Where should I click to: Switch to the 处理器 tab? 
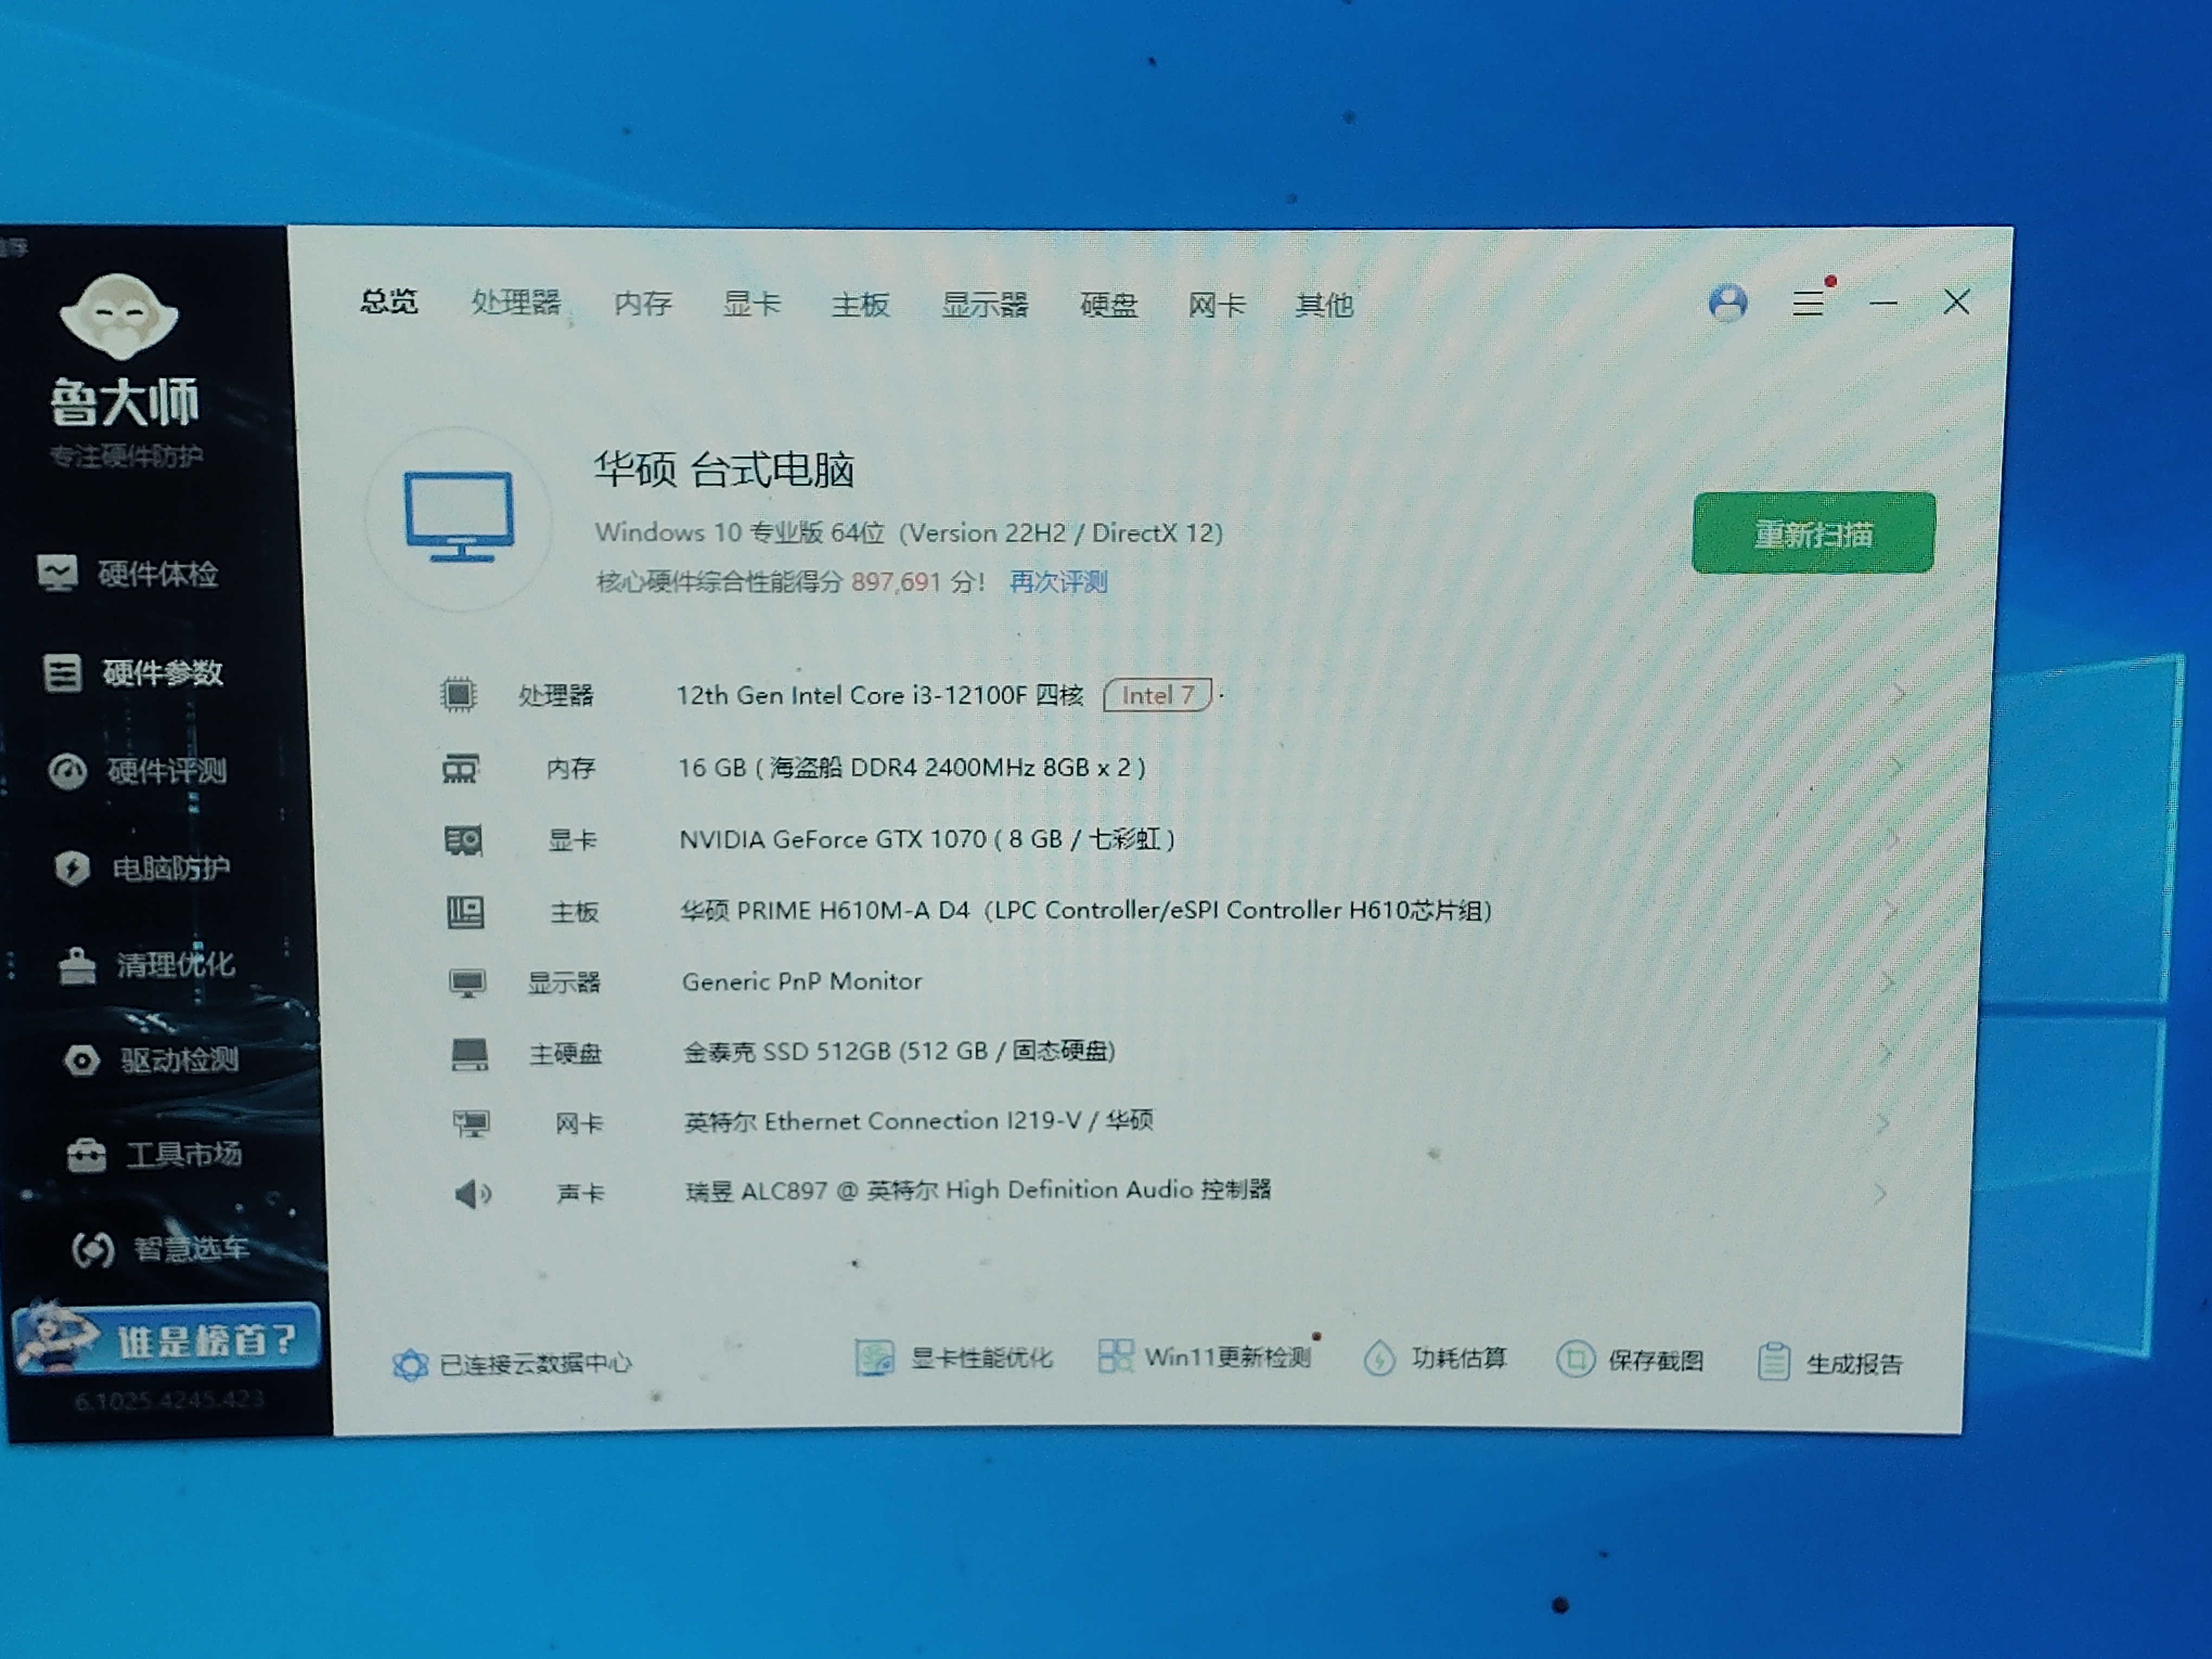coord(516,302)
